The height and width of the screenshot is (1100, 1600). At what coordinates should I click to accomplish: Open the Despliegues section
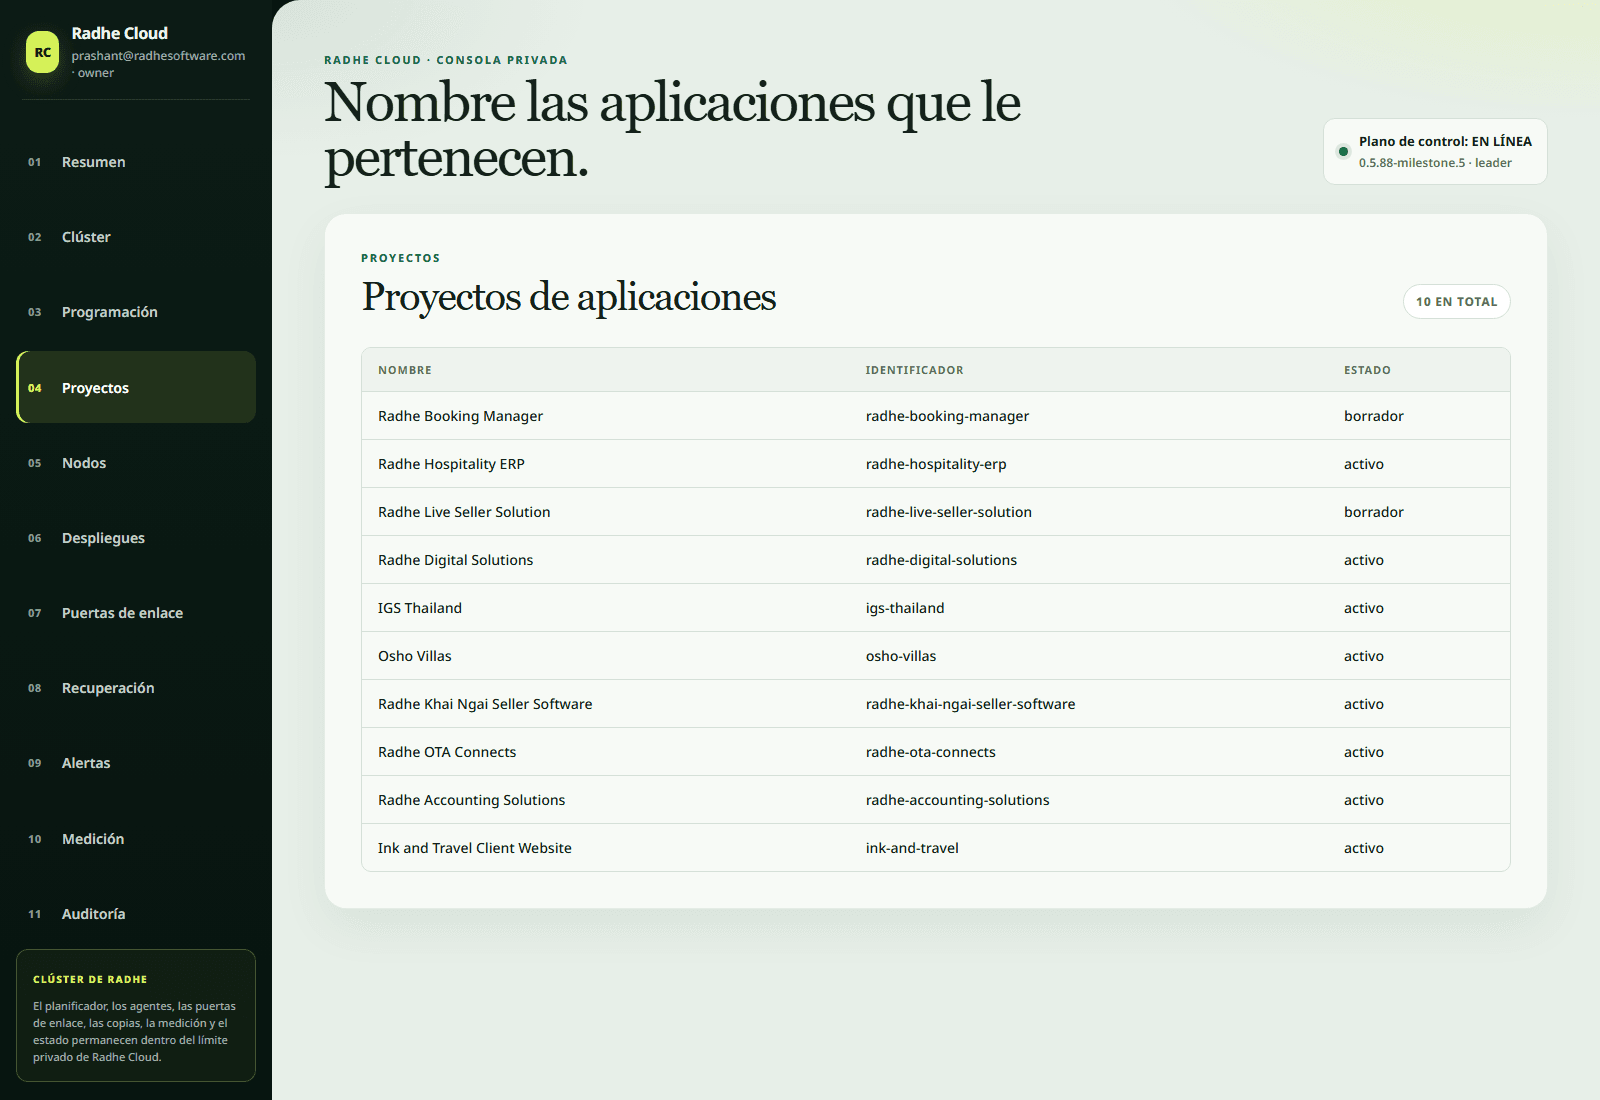coord(136,538)
